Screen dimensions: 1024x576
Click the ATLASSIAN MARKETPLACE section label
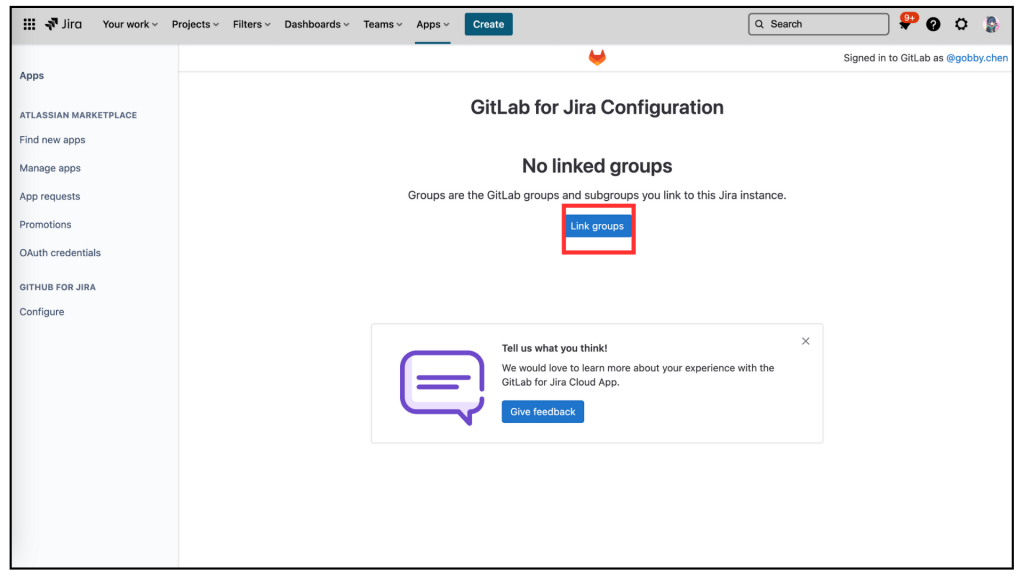pos(78,115)
